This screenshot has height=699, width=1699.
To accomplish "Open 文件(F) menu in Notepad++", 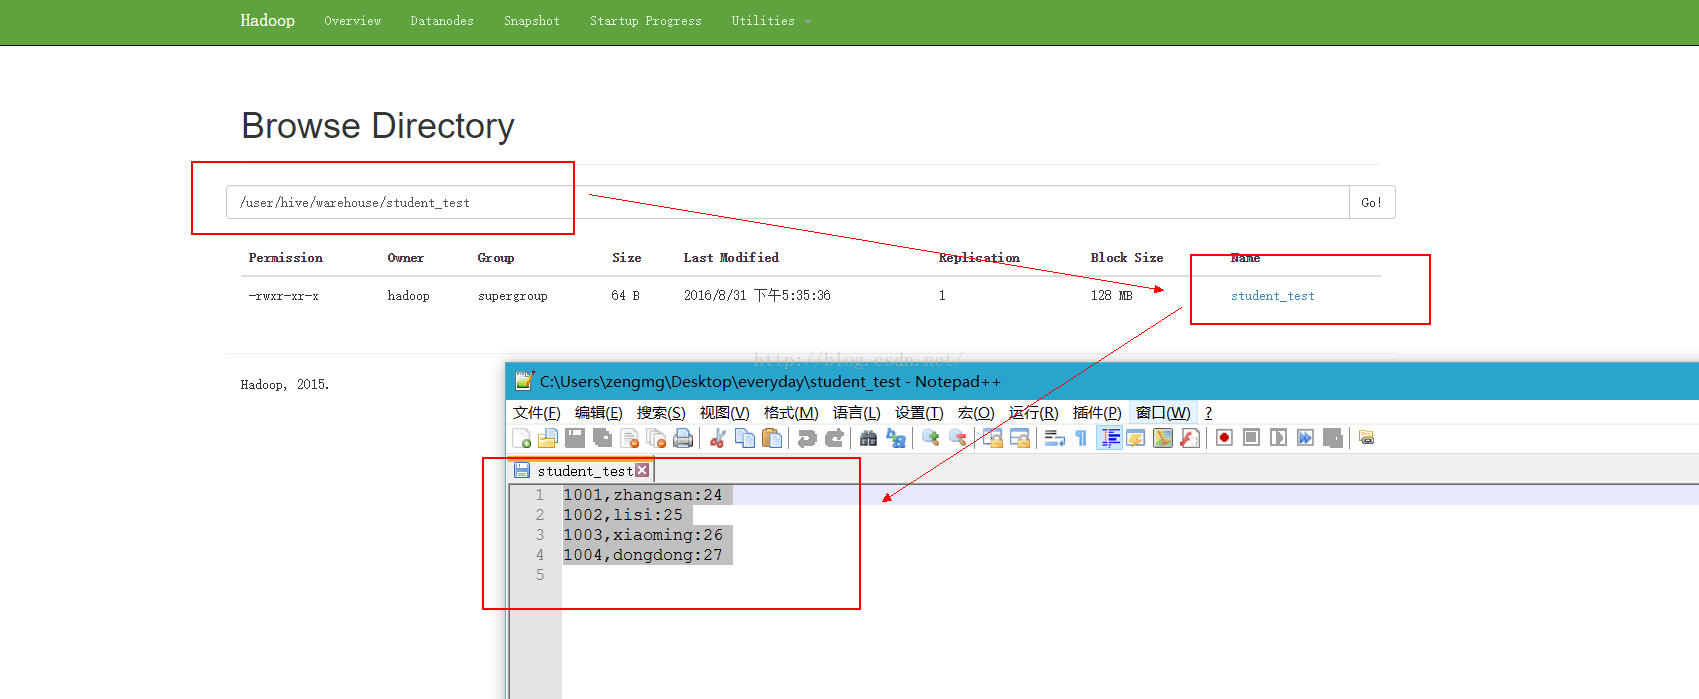I will 537,413.
